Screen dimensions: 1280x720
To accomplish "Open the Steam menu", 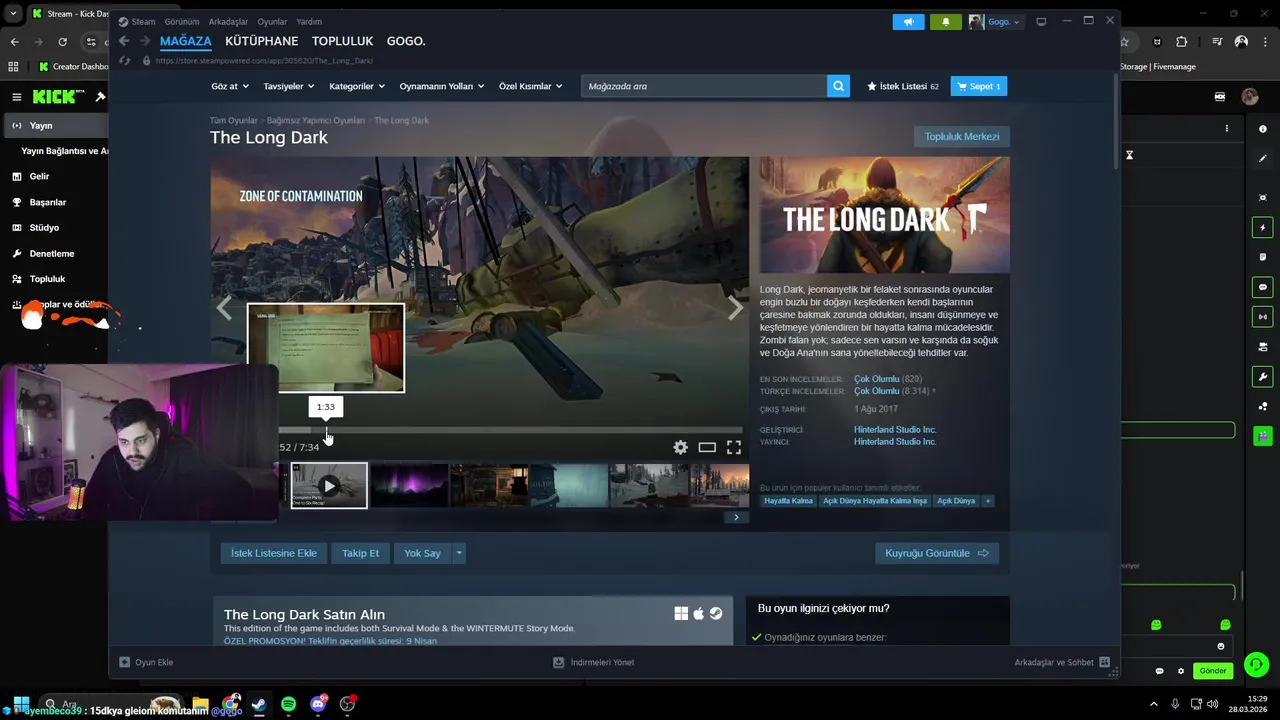I will [x=143, y=21].
